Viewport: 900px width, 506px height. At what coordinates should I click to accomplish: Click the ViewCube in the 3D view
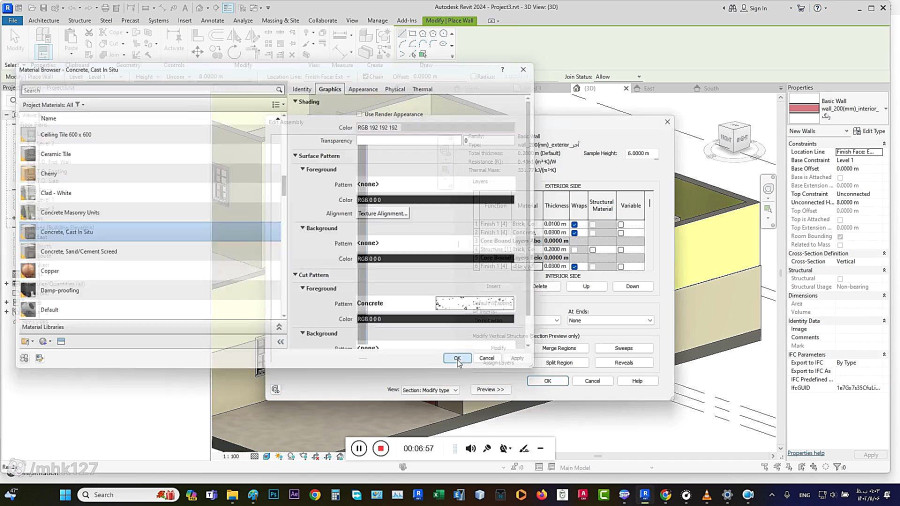coord(734,138)
